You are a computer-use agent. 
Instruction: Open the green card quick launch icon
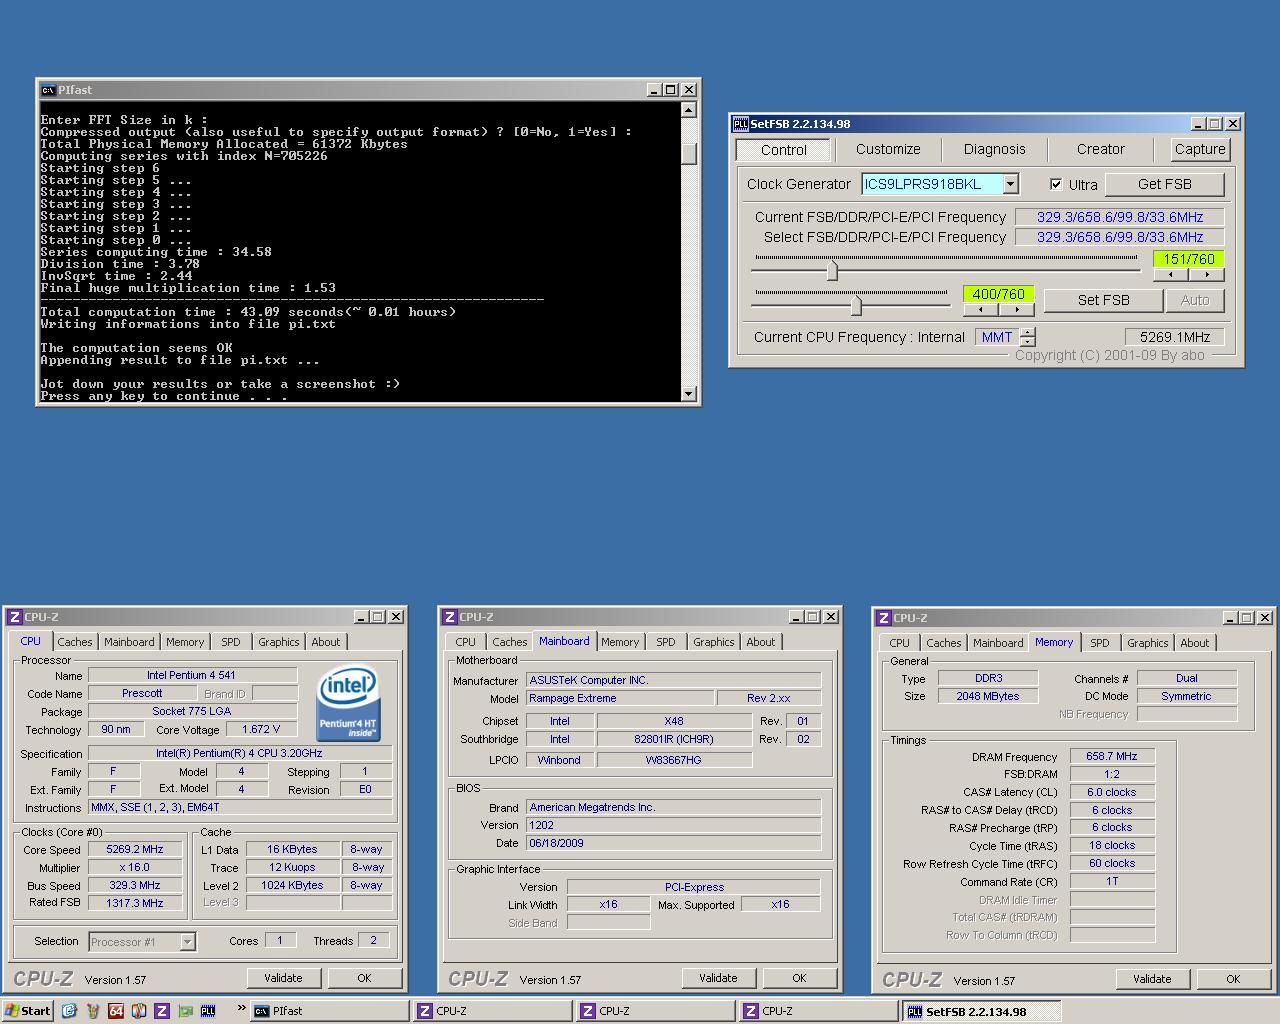(x=185, y=1011)
